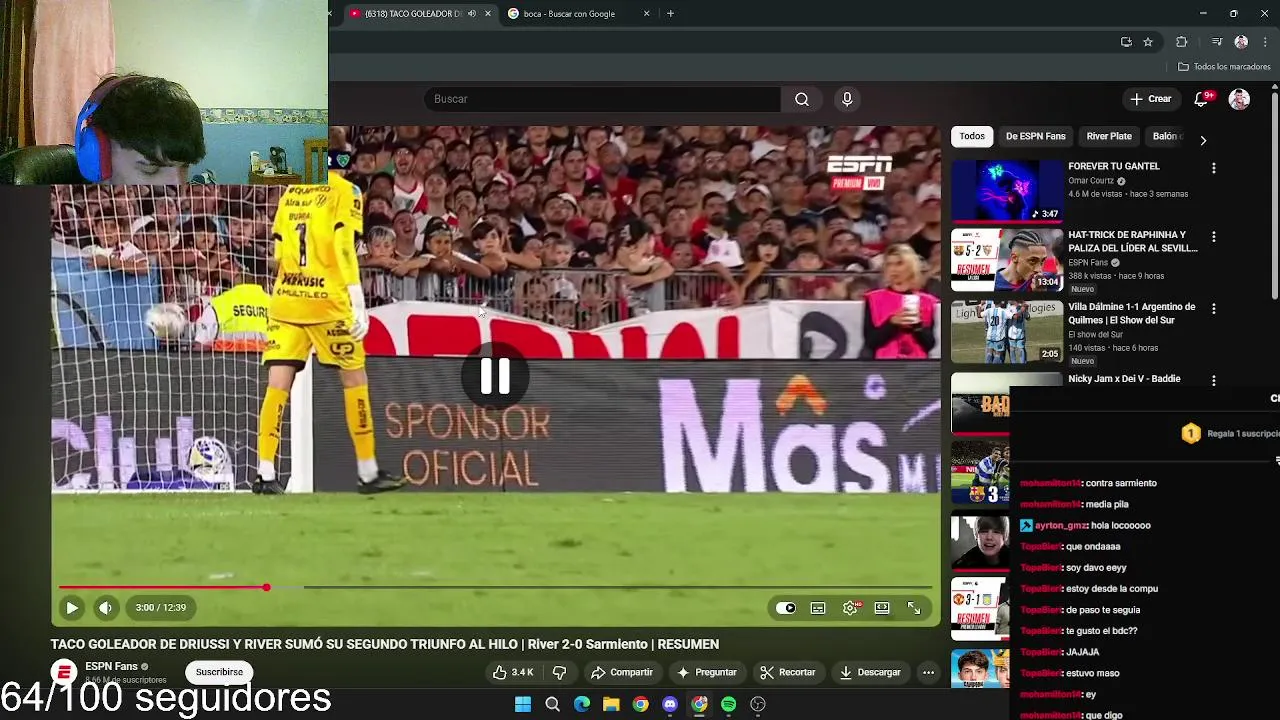Show more chips with the right arrow

[1203, 140]
